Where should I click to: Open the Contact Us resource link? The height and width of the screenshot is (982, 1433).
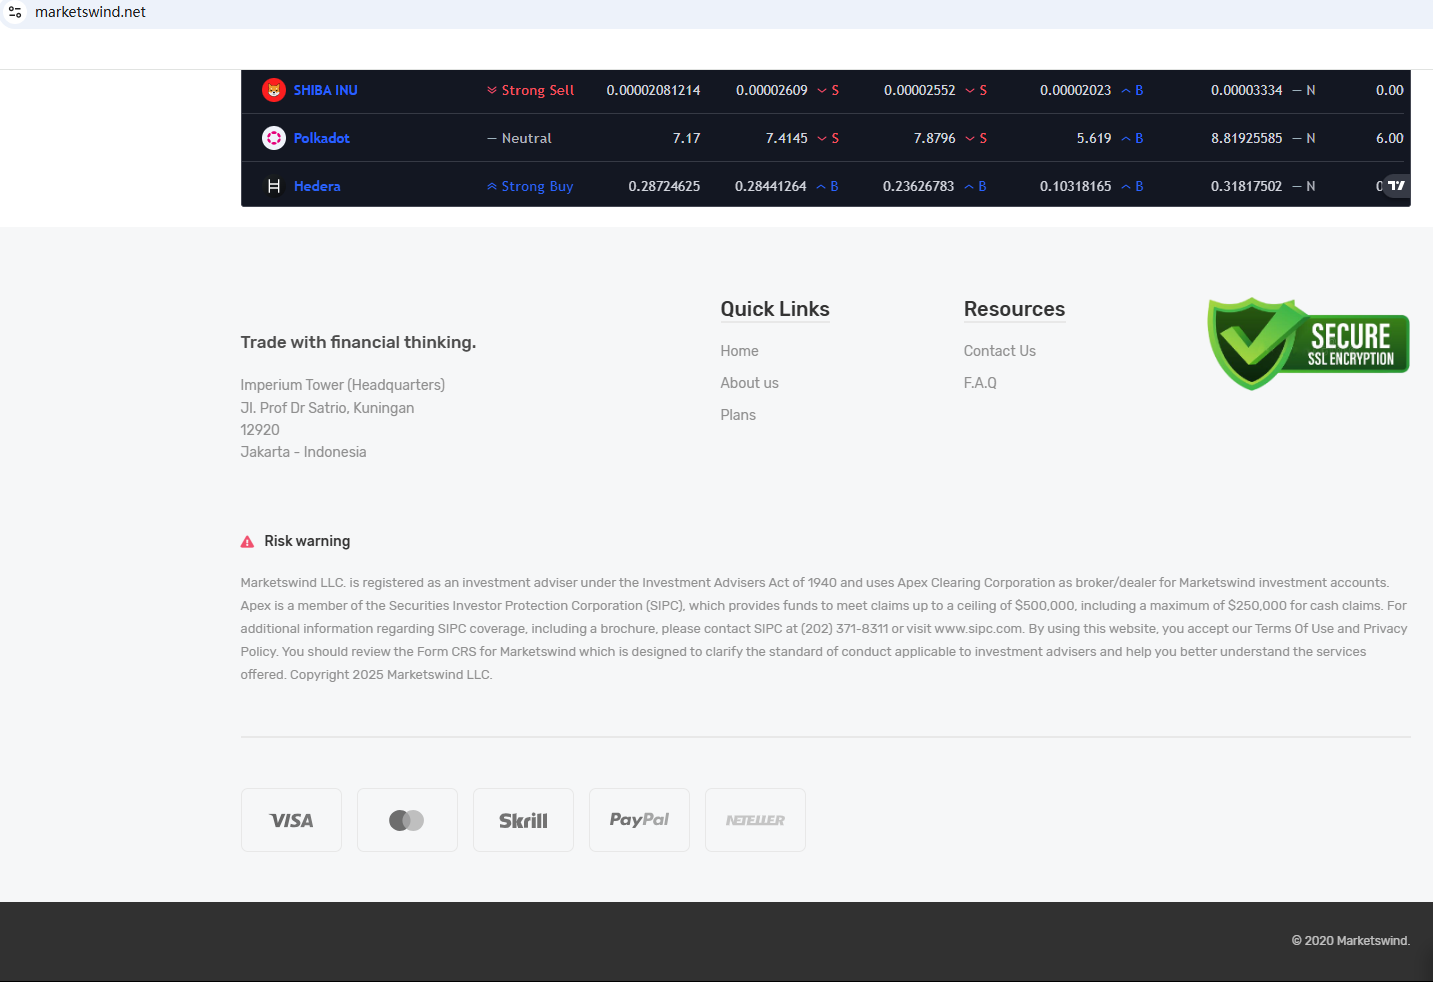click(x=999, y=351)
